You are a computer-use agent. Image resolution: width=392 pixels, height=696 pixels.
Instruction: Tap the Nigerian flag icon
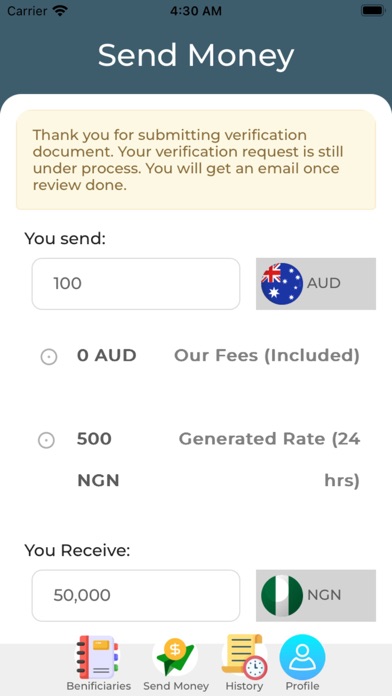pos(282,595)
